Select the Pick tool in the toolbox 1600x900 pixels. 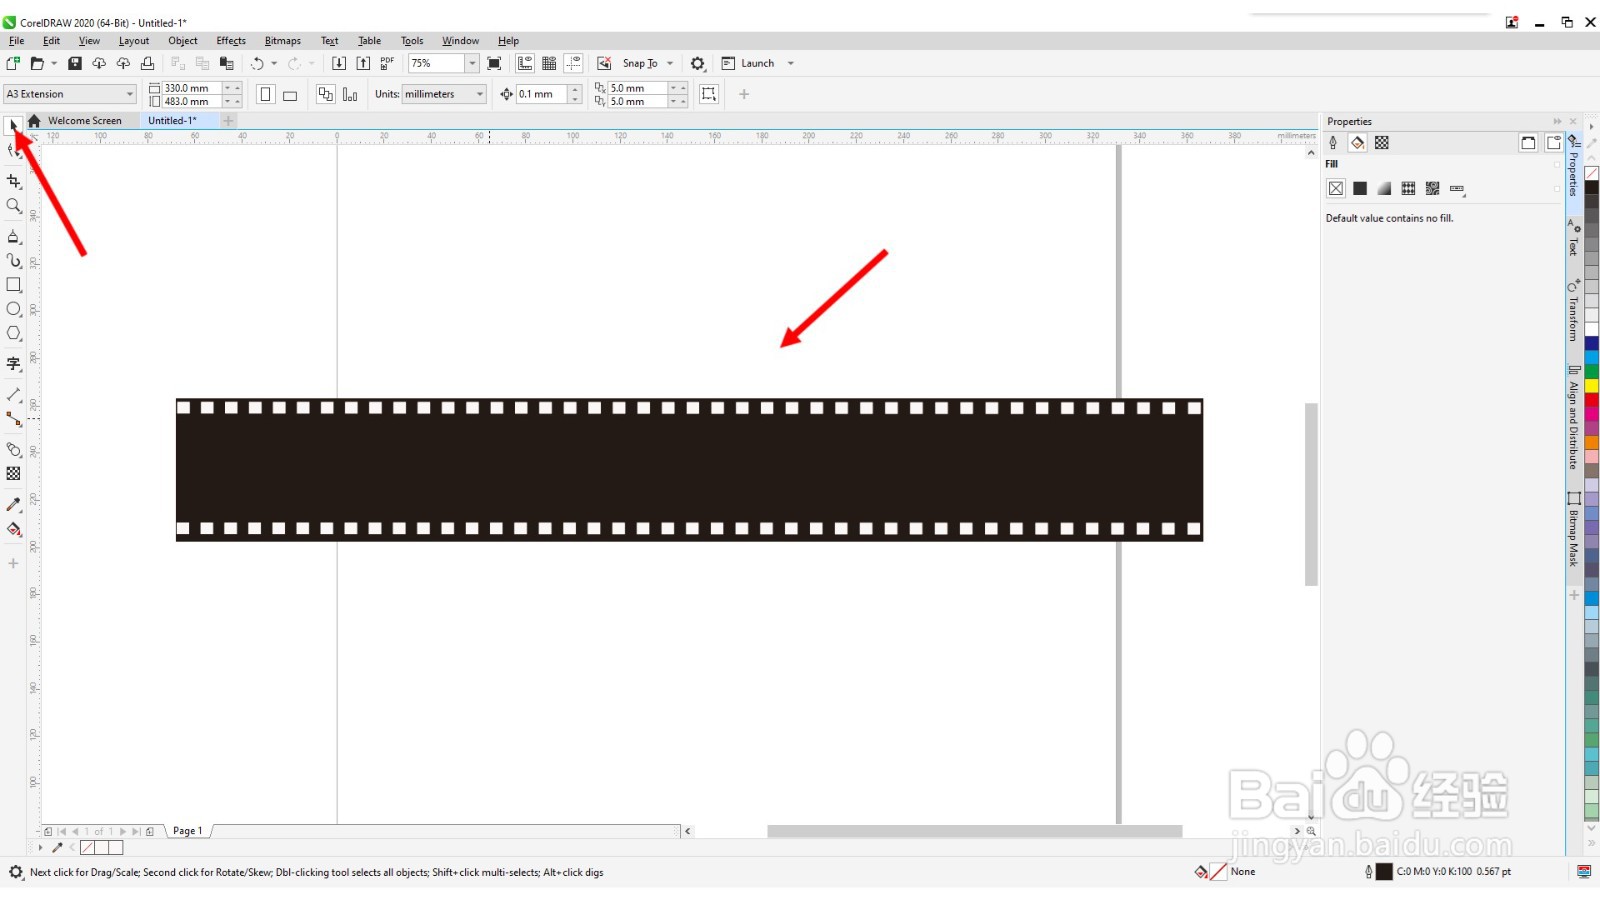13,125
